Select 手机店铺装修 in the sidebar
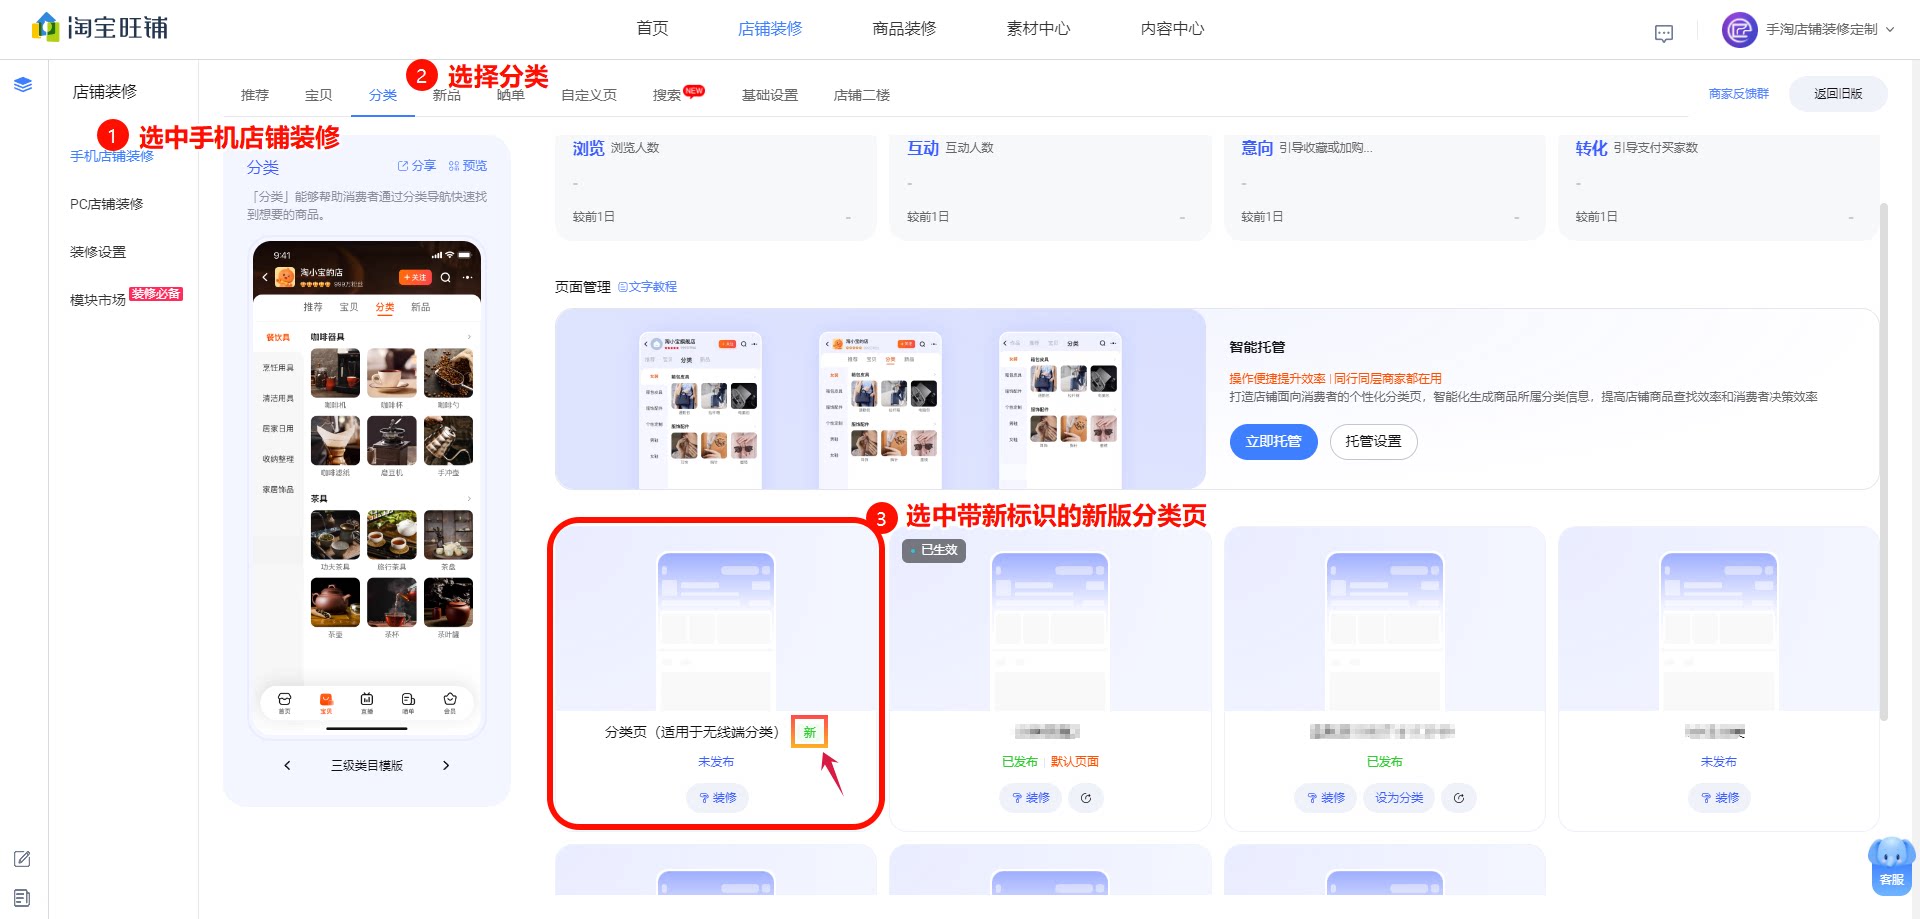 coord(112,156)
